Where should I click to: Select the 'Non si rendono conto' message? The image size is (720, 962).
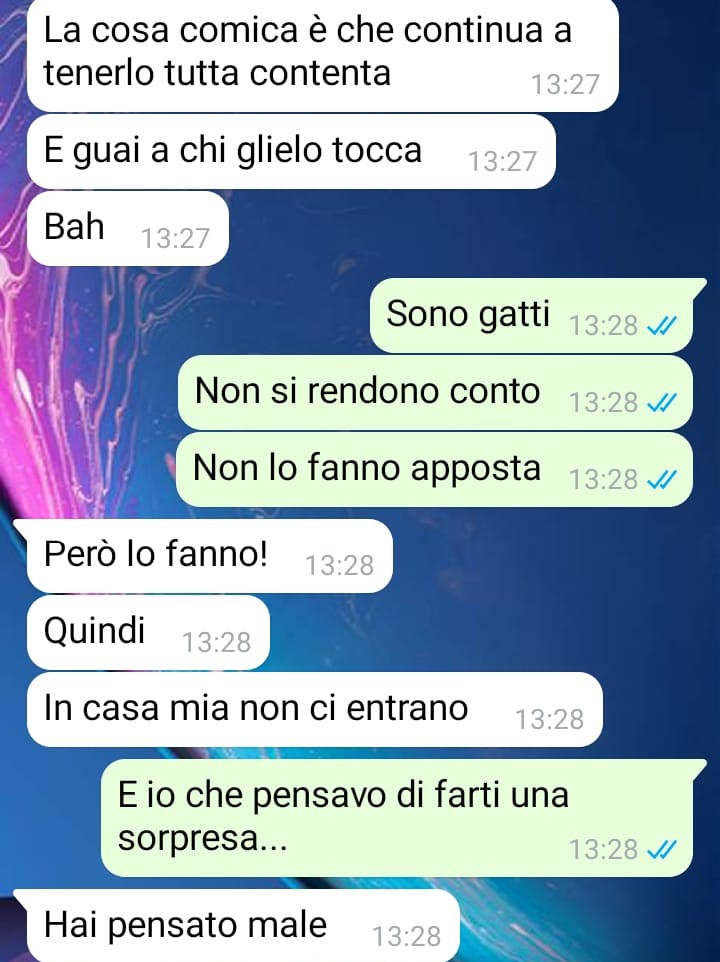pos(435,393)
